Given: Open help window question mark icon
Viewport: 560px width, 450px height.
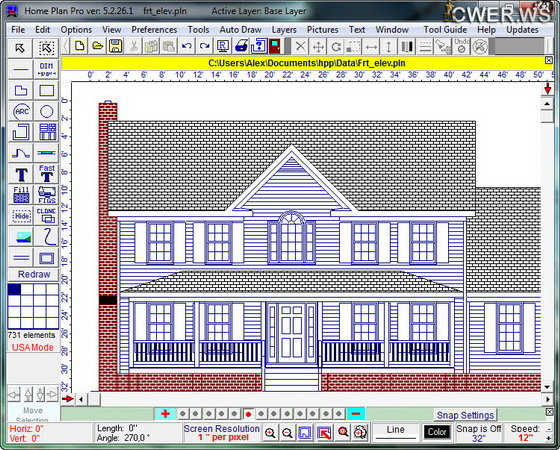Looking at the screenshot, I should pyautogui.click(x=259, y=46).
